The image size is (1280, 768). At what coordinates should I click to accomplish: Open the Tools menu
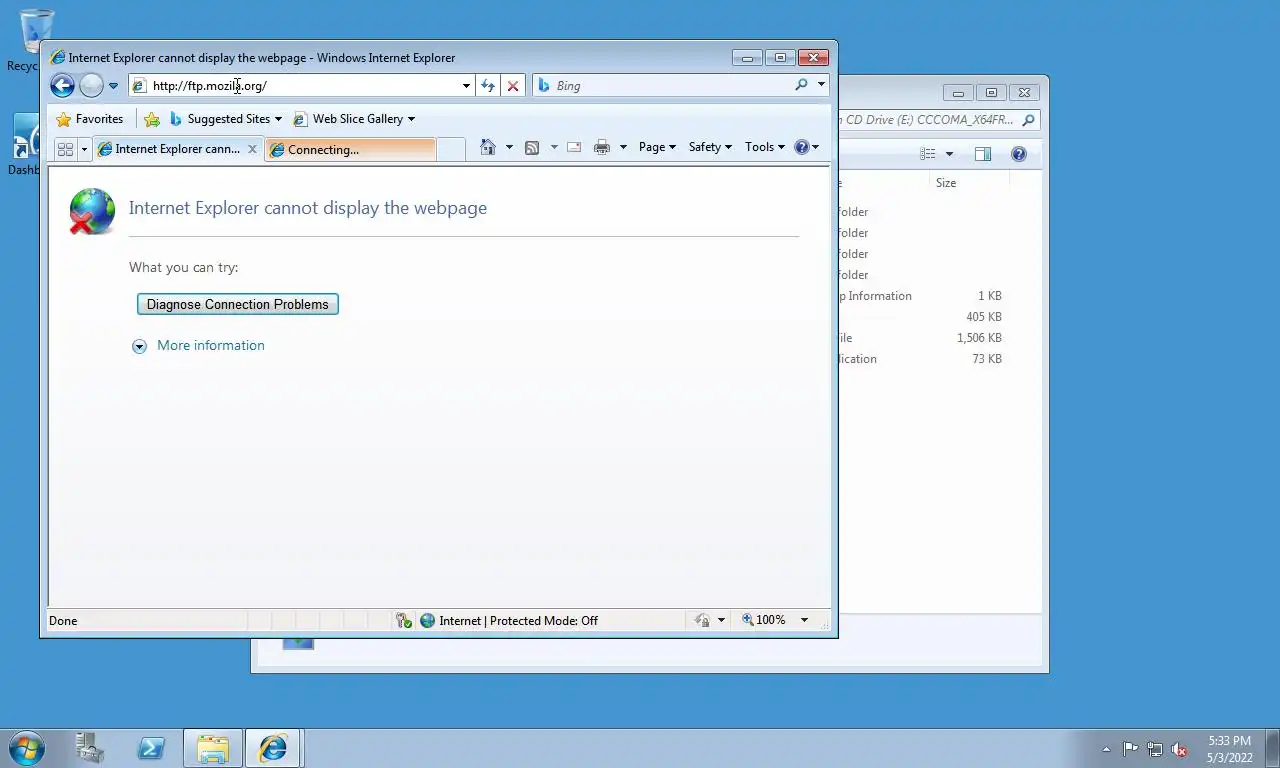tap(765, 147)
